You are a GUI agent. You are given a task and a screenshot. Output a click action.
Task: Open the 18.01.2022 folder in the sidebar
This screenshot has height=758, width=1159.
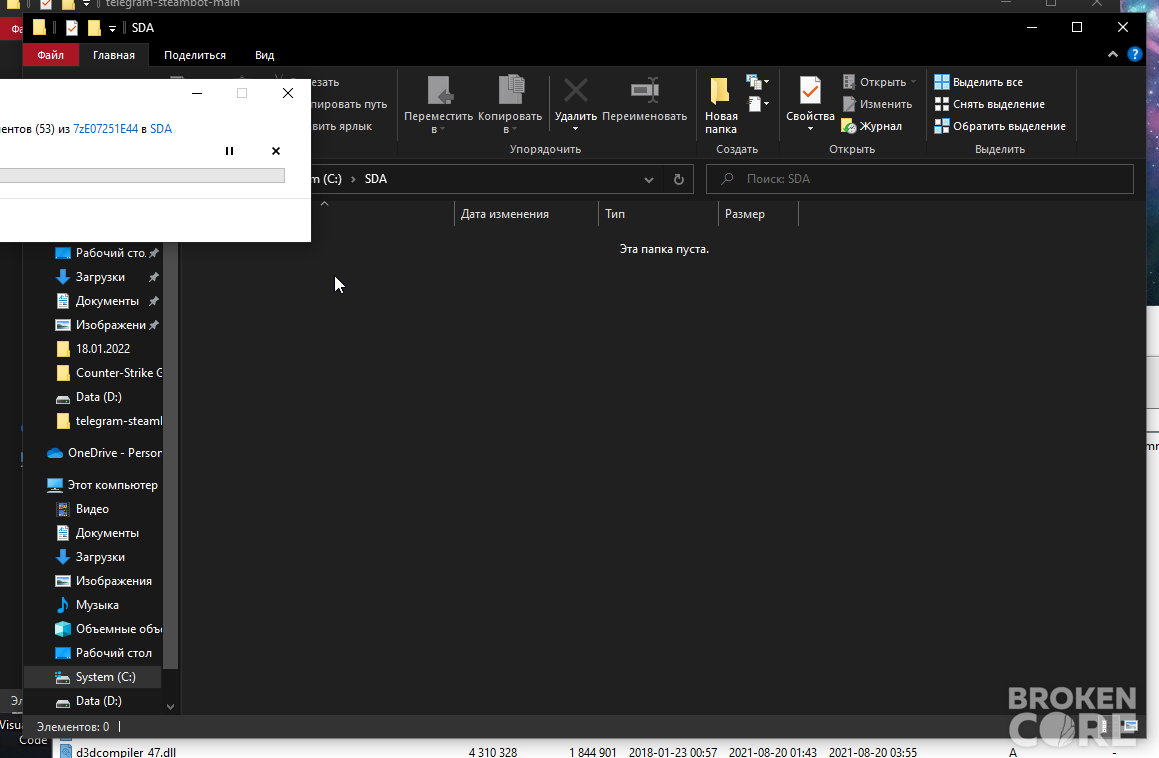(x=103, y=349)
